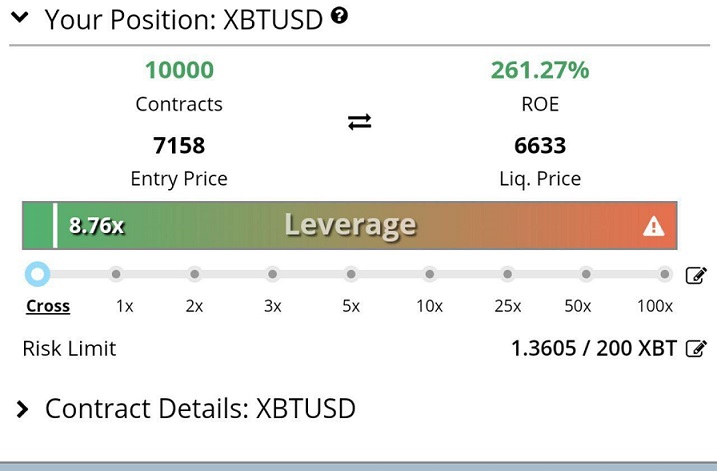Click the swap arrows icon between Contracts and ROE
717x471 pixels.
[359, 122]
